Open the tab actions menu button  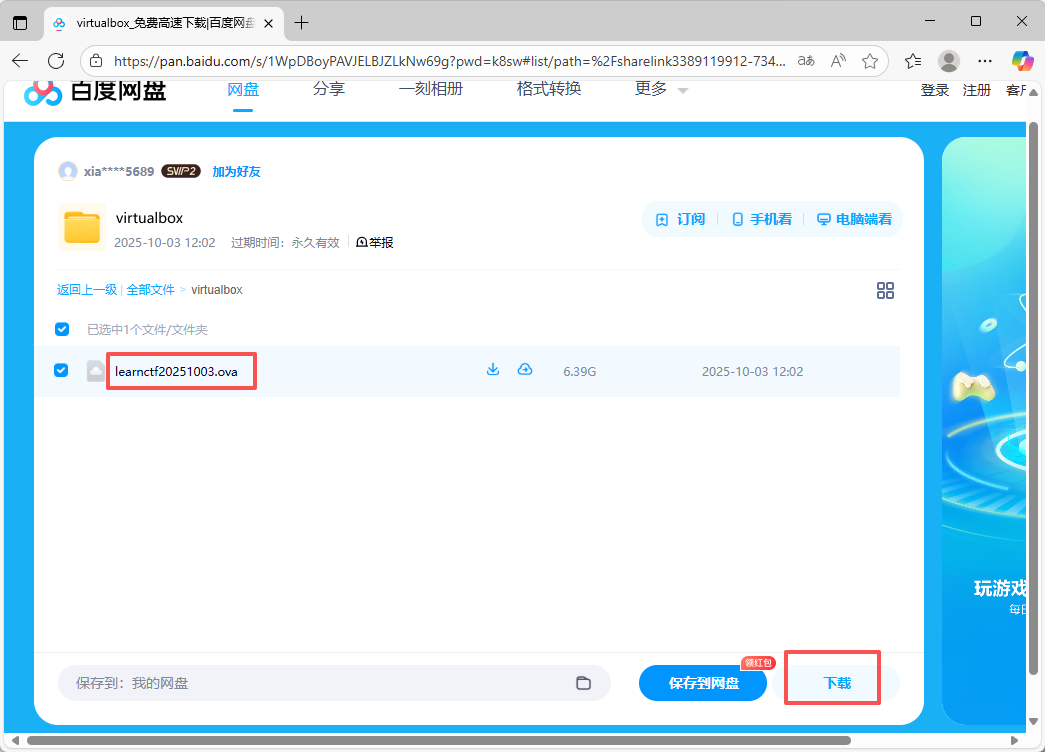point(20,22)
